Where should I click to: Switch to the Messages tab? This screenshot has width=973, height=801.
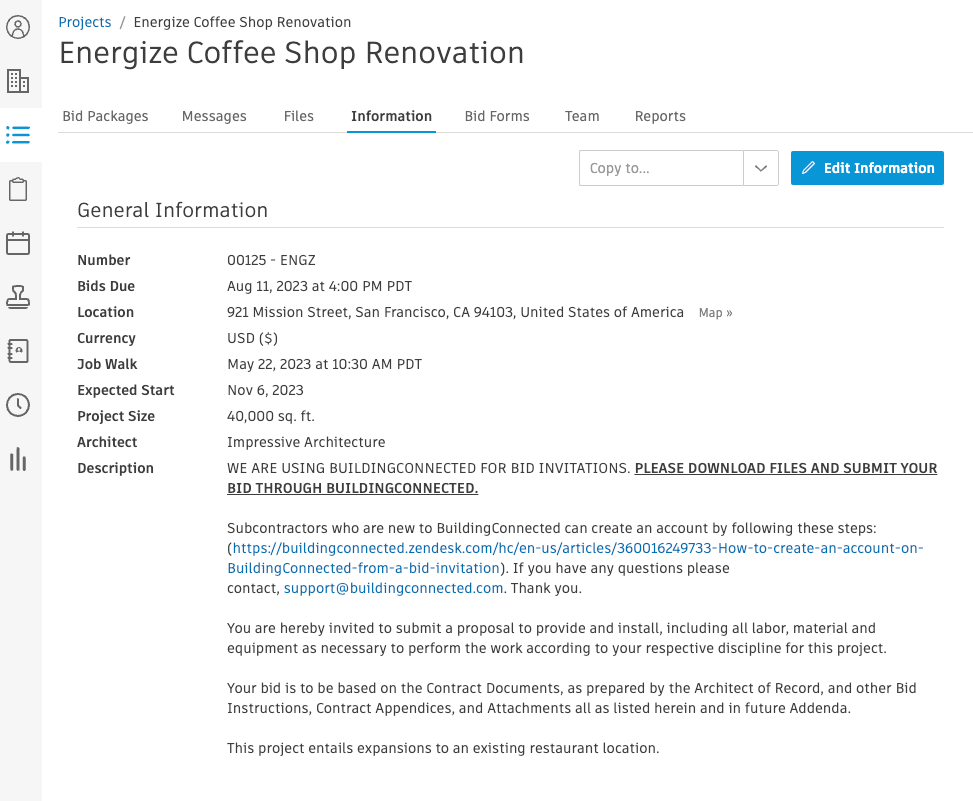click(214, 116)
